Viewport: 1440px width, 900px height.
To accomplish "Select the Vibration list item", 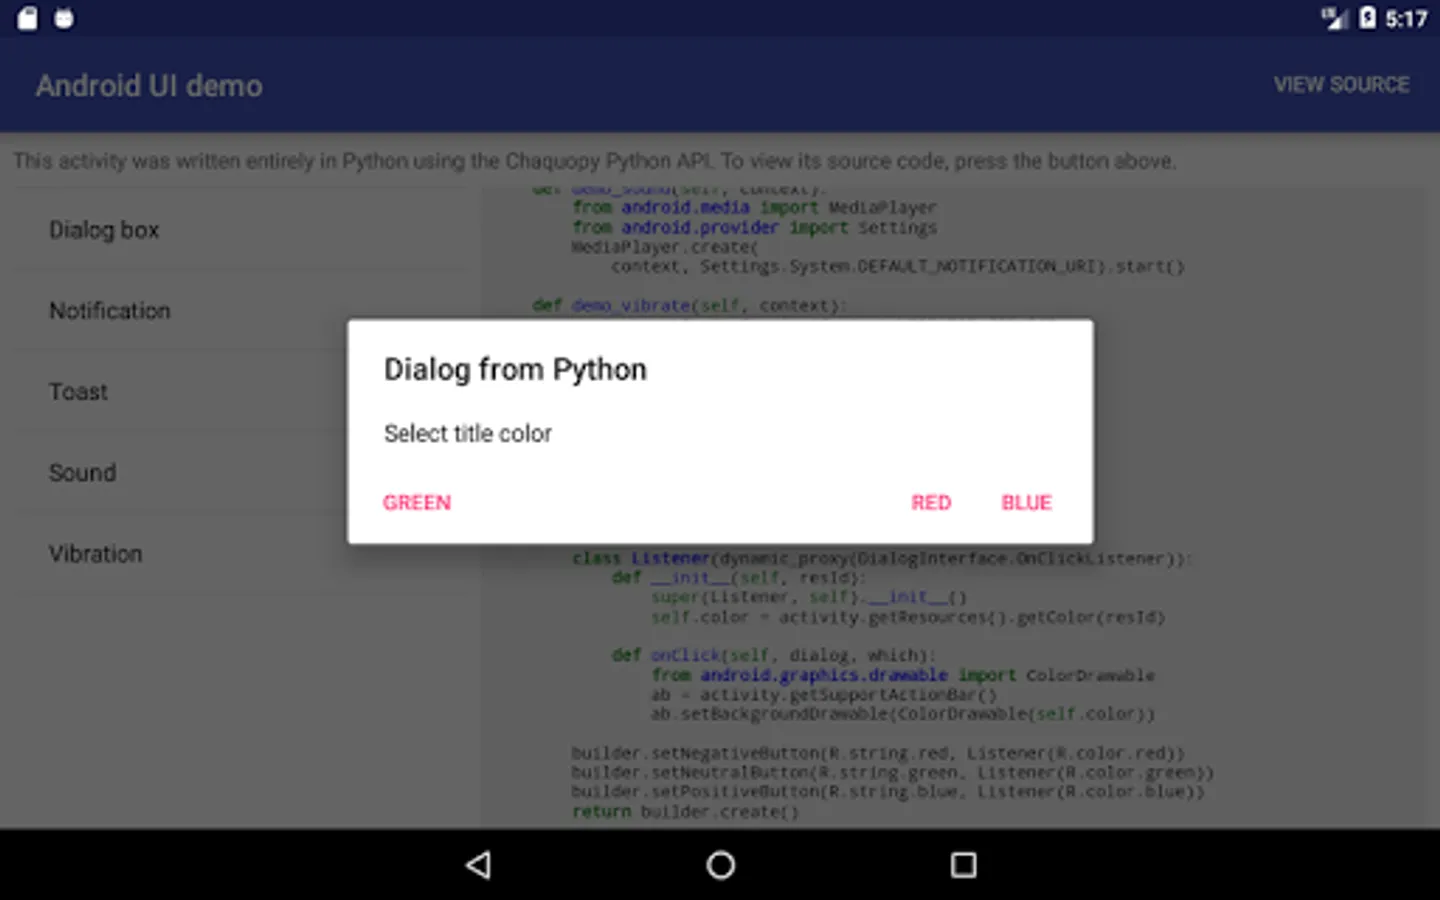I will coord(243,554).
